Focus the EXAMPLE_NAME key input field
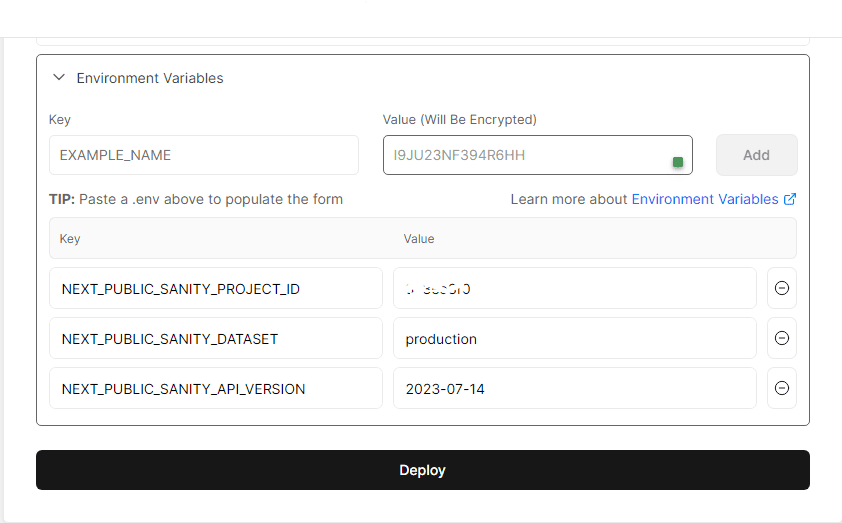842x523 pixels. pos(203,155)
